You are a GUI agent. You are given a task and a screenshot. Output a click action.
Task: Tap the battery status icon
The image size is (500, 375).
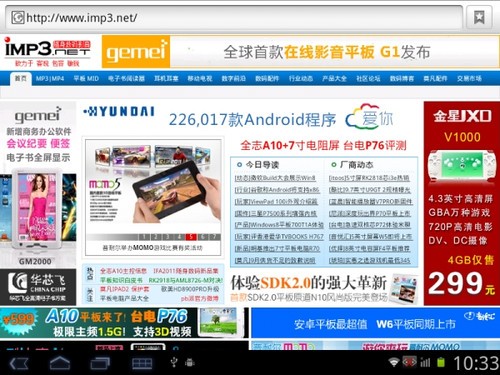pos(441,362)
